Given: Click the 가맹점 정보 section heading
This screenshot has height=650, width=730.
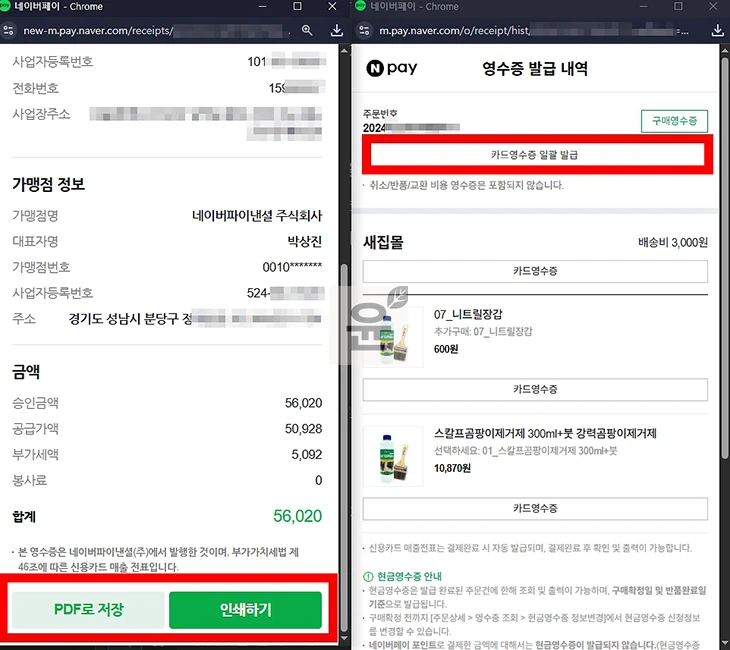Looking at the screenshot, I should click(48, 184).
